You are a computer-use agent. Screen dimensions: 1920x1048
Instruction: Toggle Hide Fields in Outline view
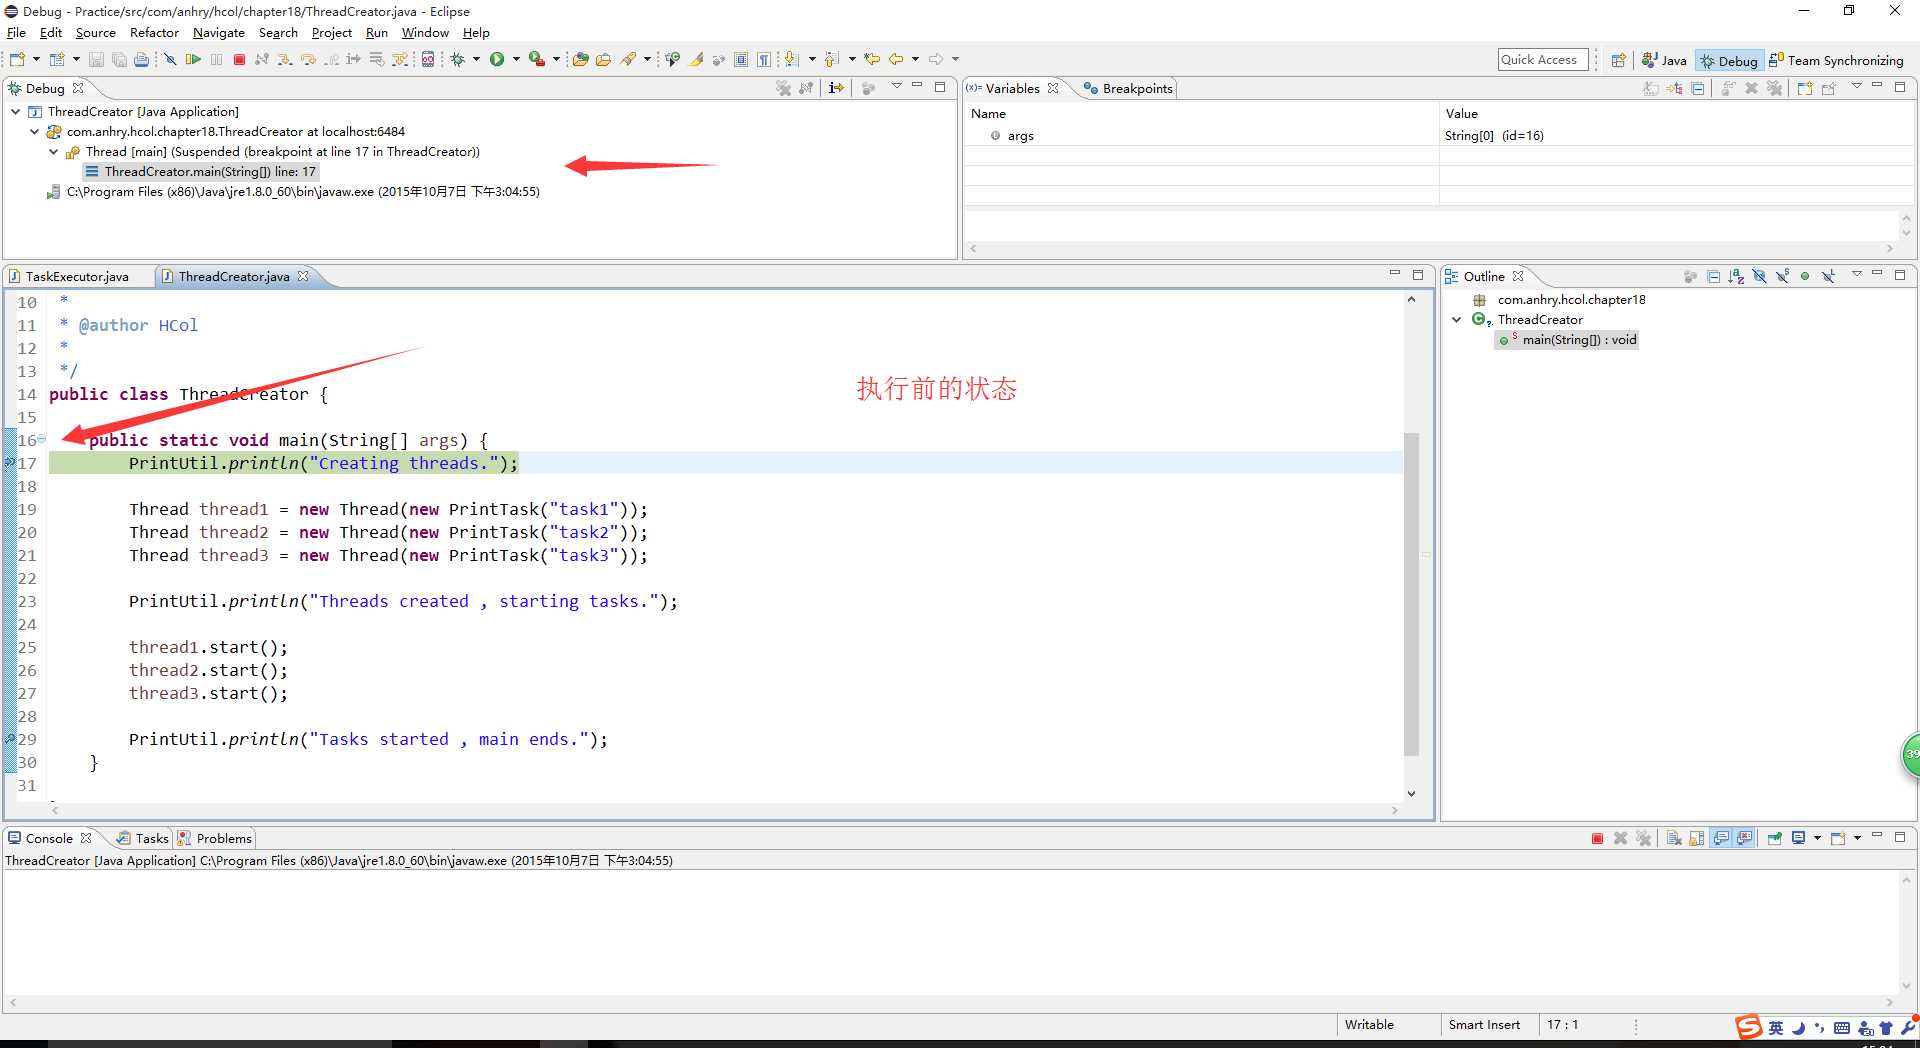(x=1759, y=276)
